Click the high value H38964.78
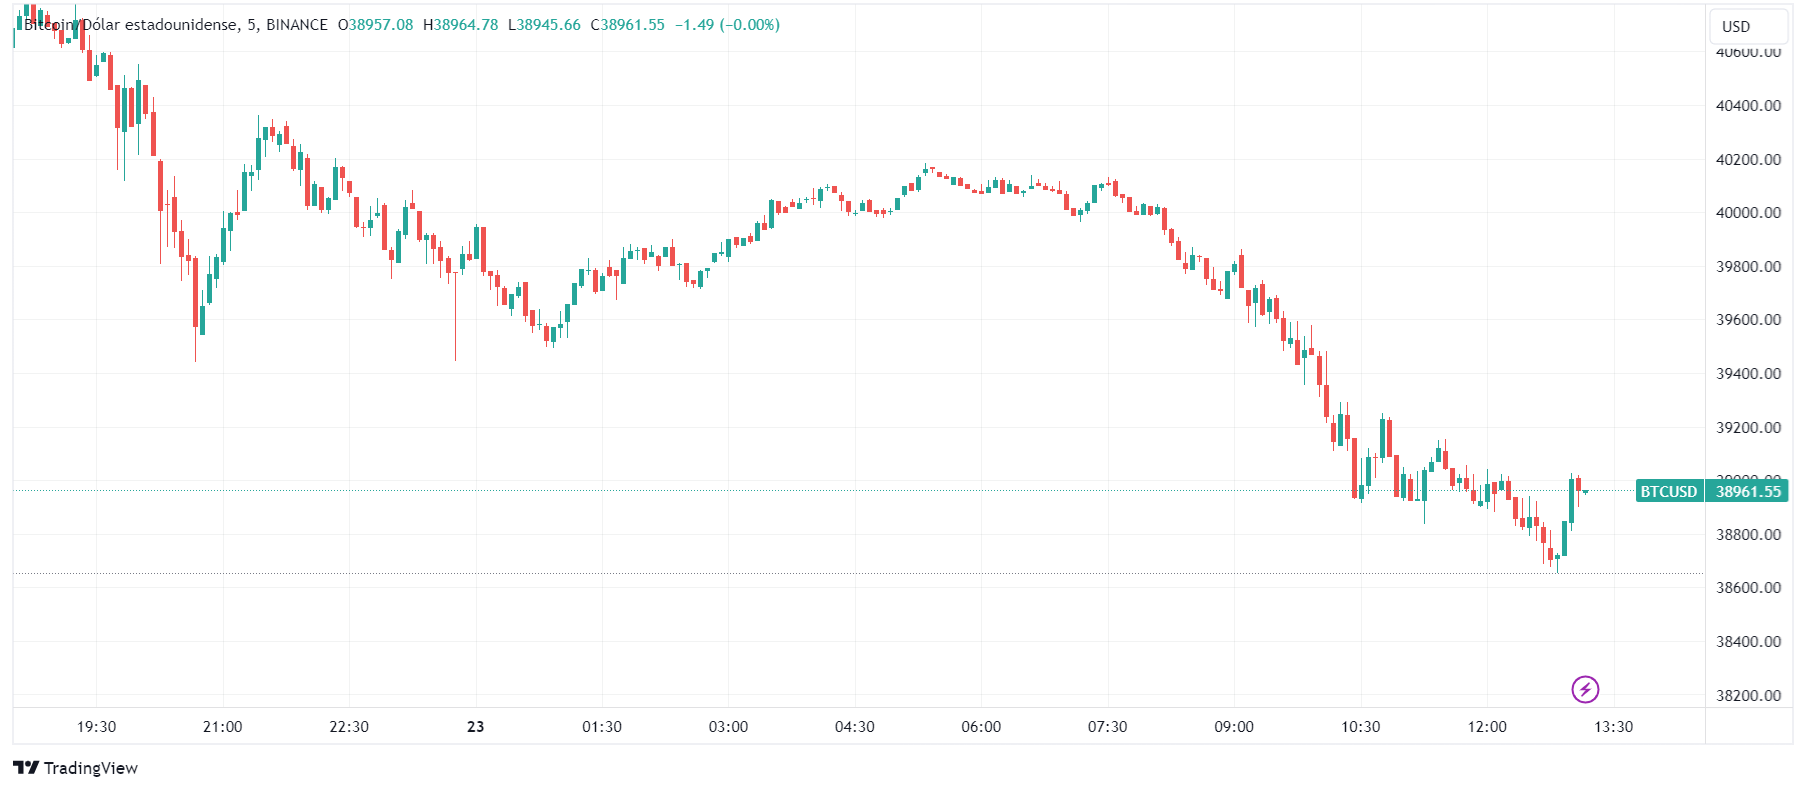1806x791 pixels. [x=461, y=25]
